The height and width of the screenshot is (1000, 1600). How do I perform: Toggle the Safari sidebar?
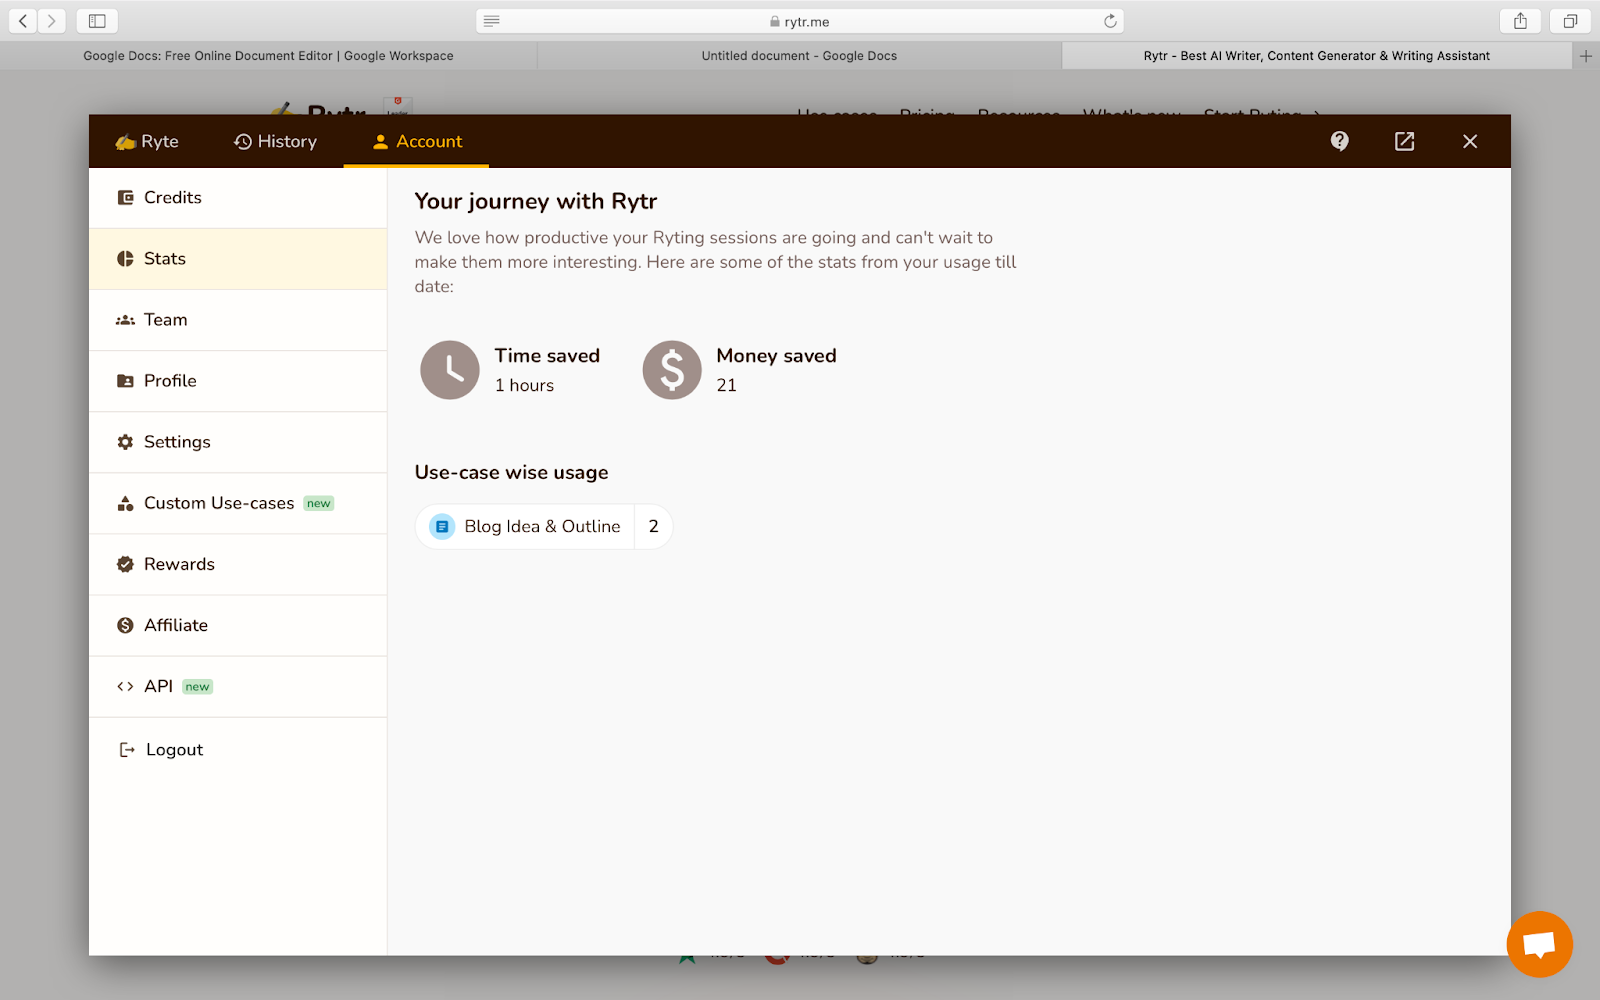point(97,21)
